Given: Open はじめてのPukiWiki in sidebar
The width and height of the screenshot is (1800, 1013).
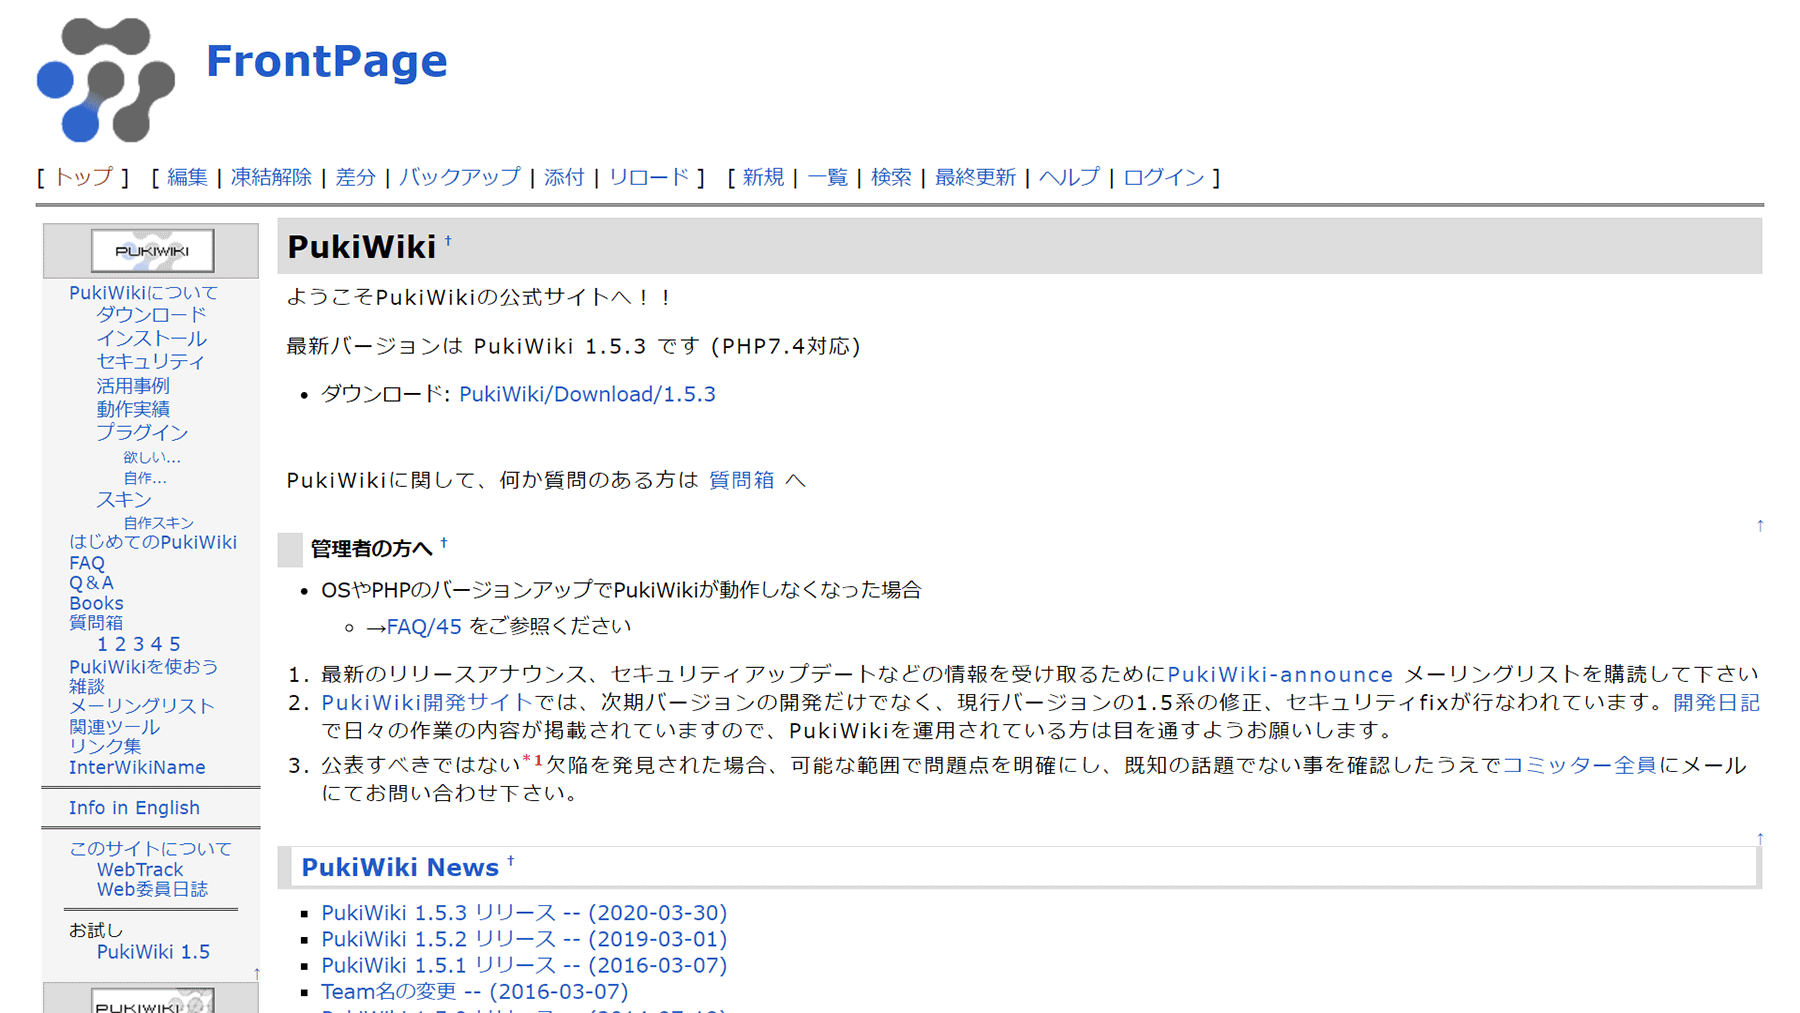Looking at the screenshot, I should tap(153, 542).
